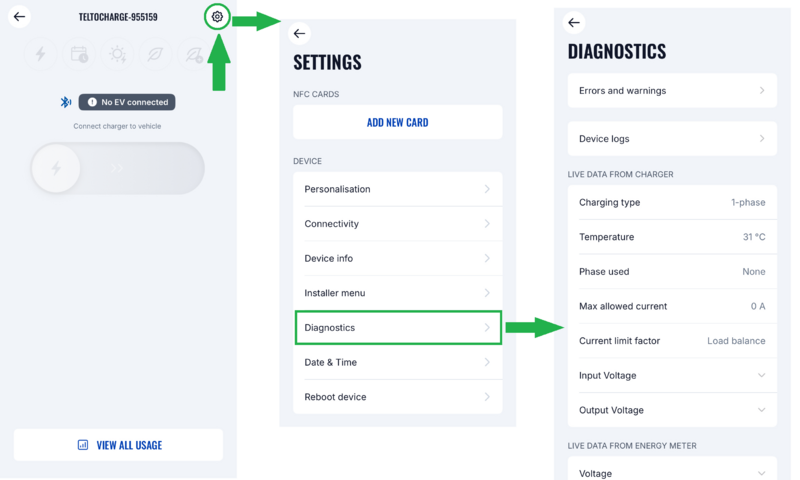Open the Installer menu entry
This screenshot has height=480, width=800.
pyautogui.click(x=397, y=293)
